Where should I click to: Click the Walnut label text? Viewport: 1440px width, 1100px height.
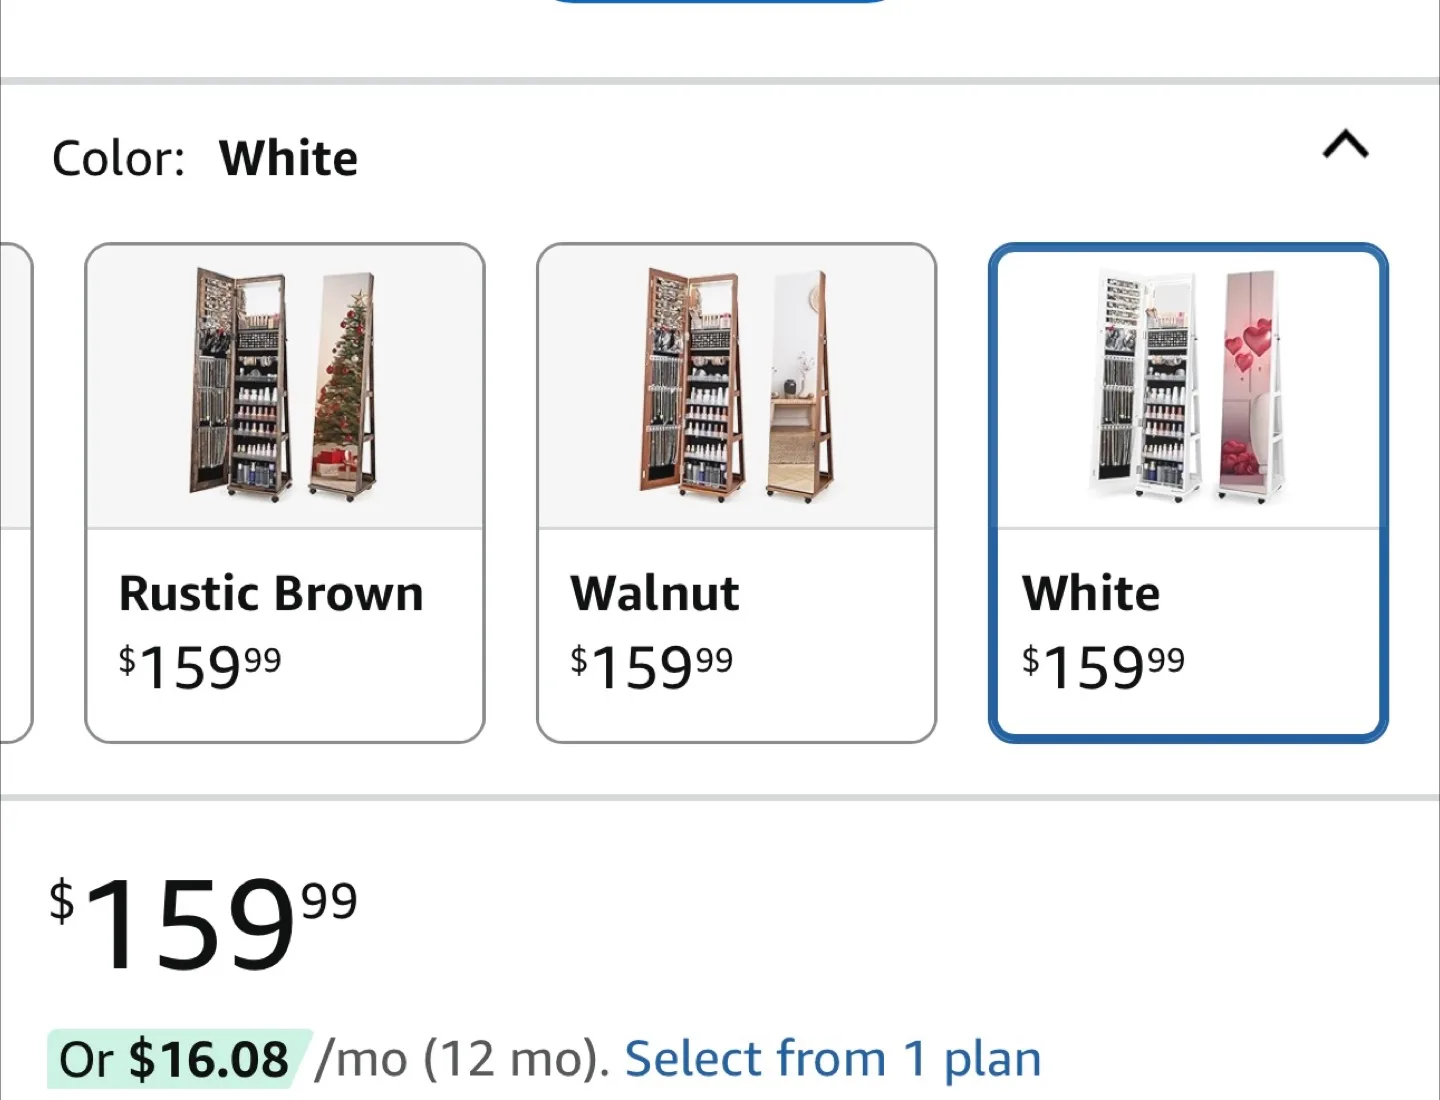click(655, 593)
